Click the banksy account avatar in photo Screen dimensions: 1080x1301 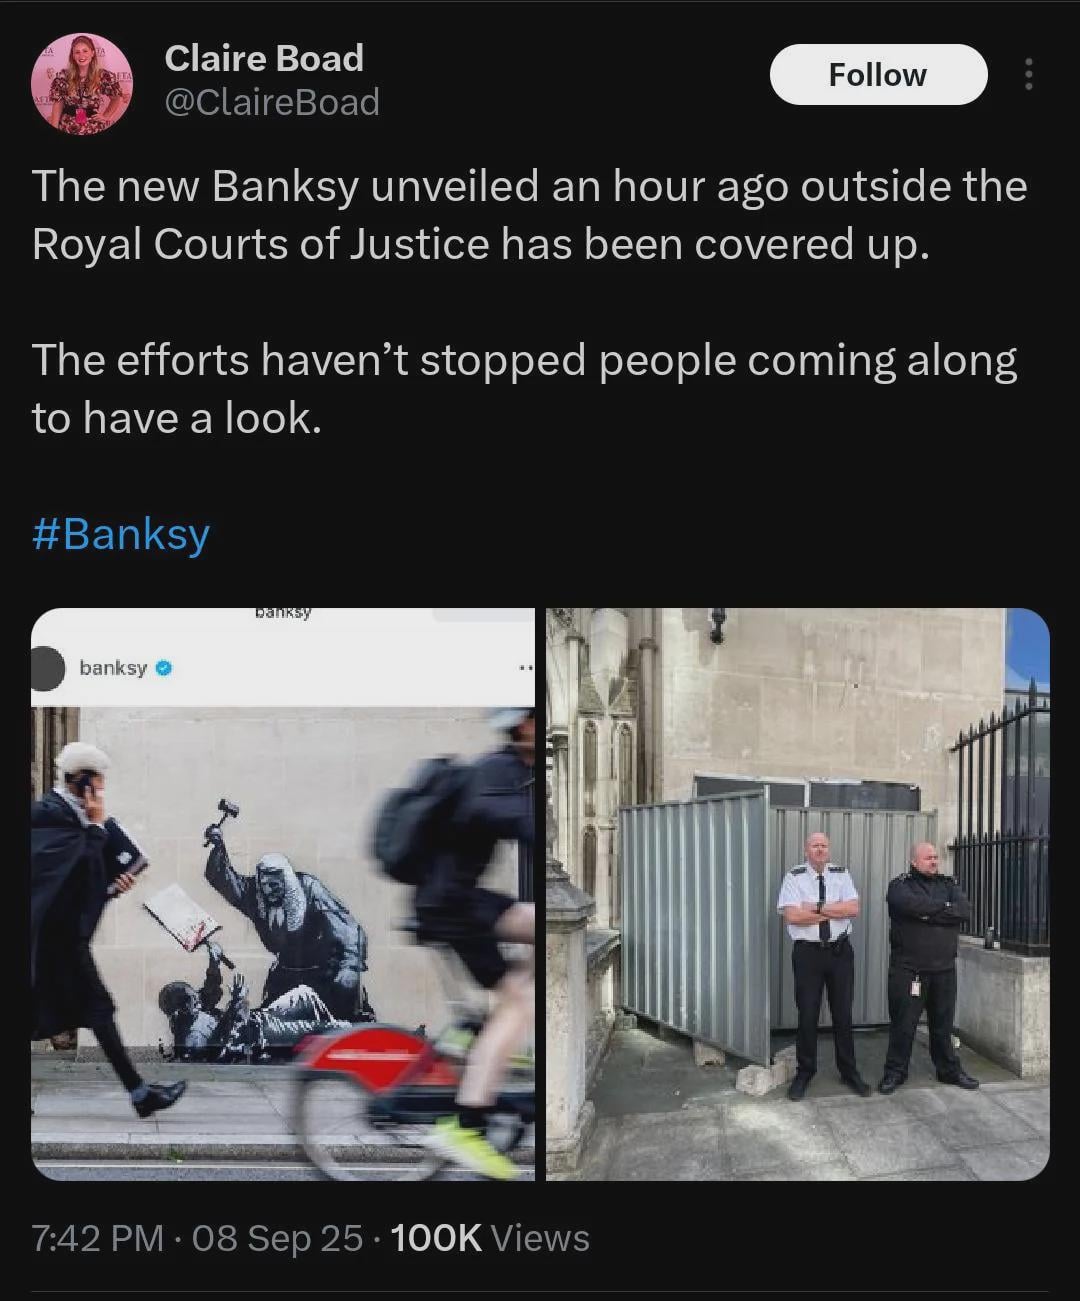point(46,668)
